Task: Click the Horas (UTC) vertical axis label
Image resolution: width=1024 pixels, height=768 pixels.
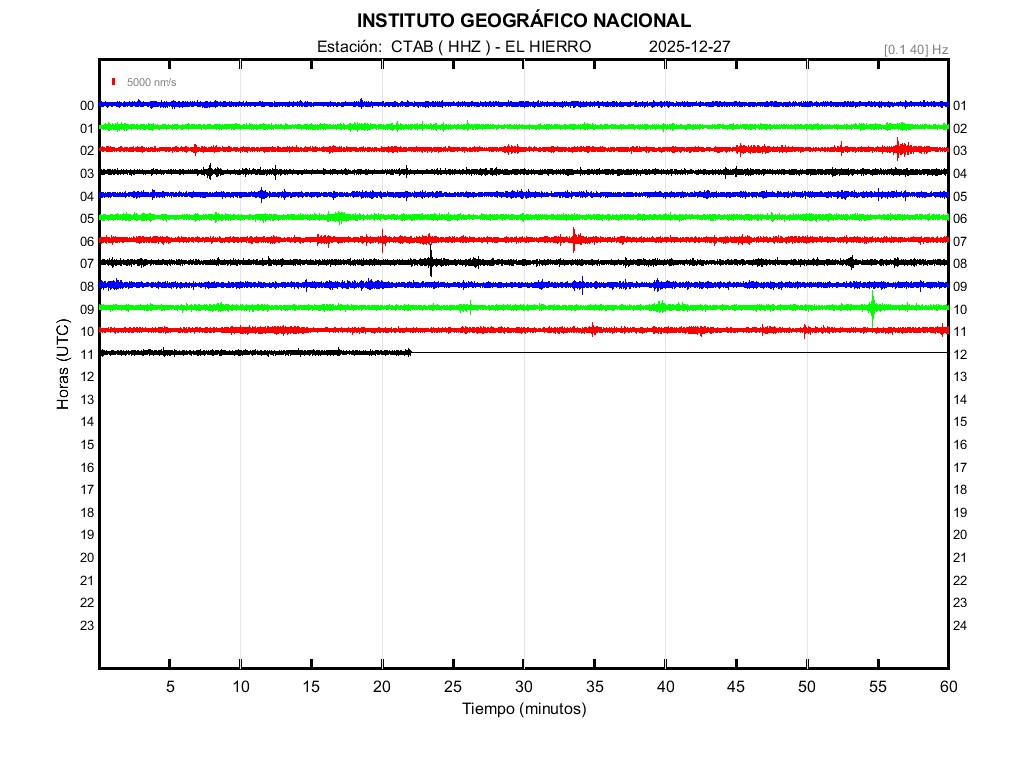Action: [63, 365]
